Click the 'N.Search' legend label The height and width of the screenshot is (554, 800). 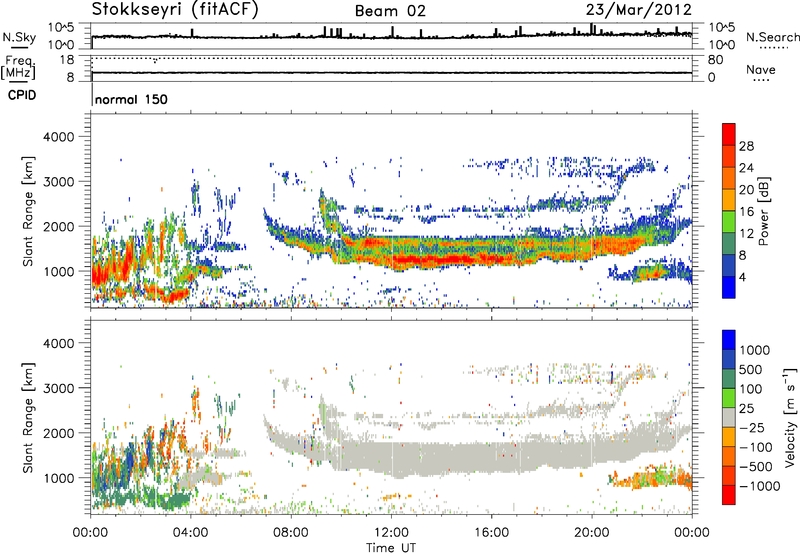773,37
